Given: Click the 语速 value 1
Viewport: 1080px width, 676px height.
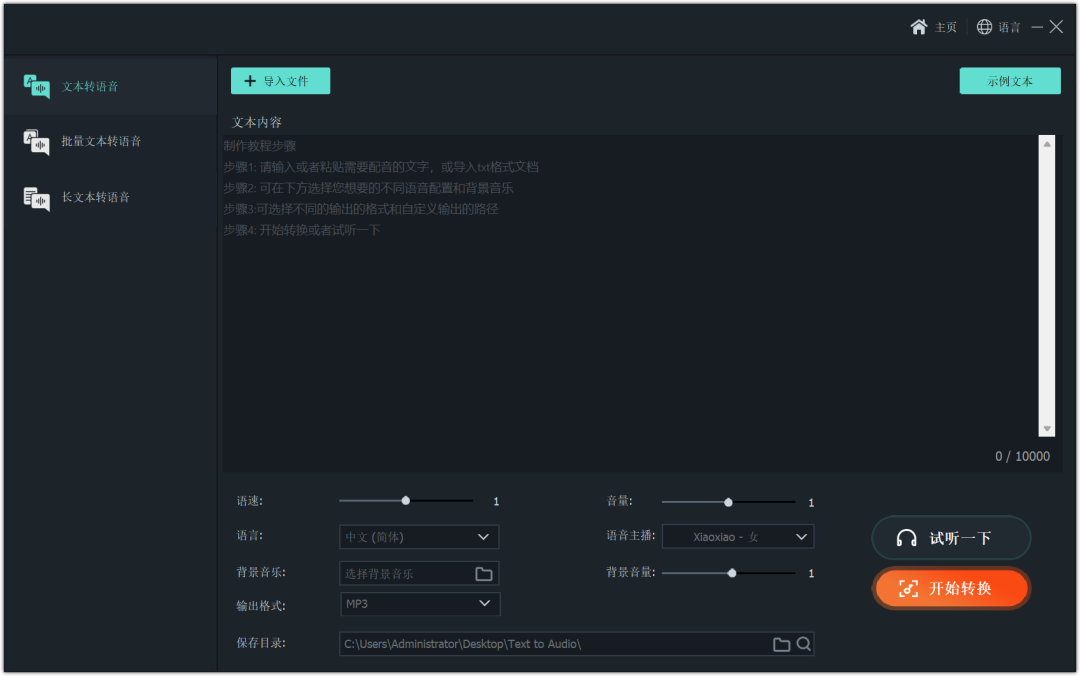Looking at the screenshot, I should 496,502.
